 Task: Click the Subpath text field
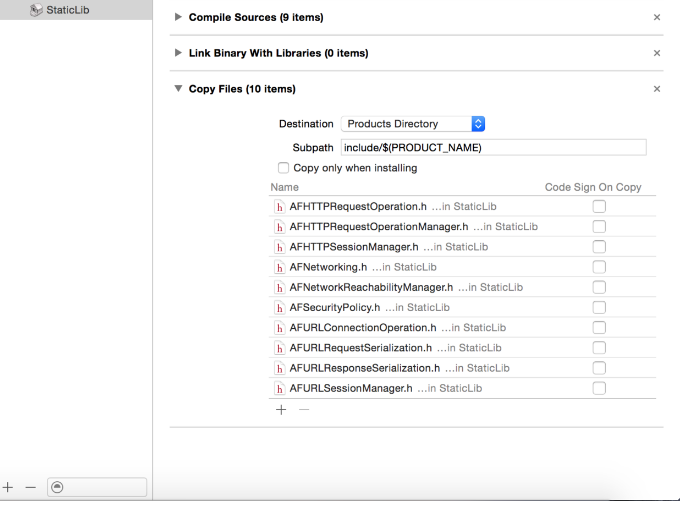(493, 147)
